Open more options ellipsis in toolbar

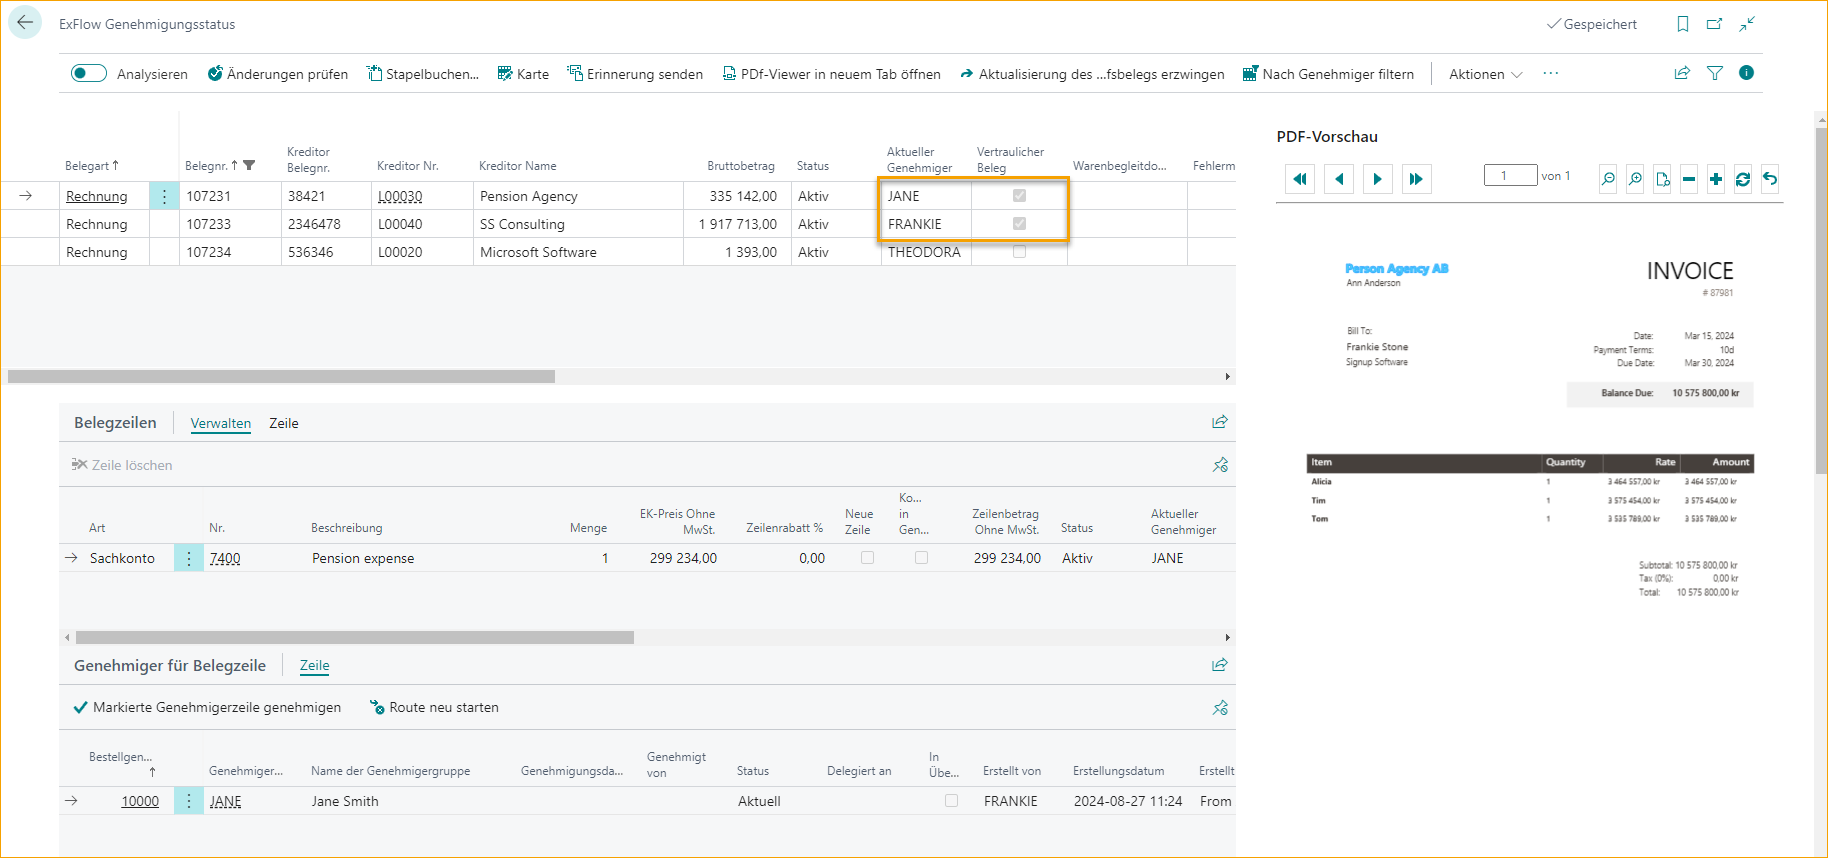point(1550,74)
